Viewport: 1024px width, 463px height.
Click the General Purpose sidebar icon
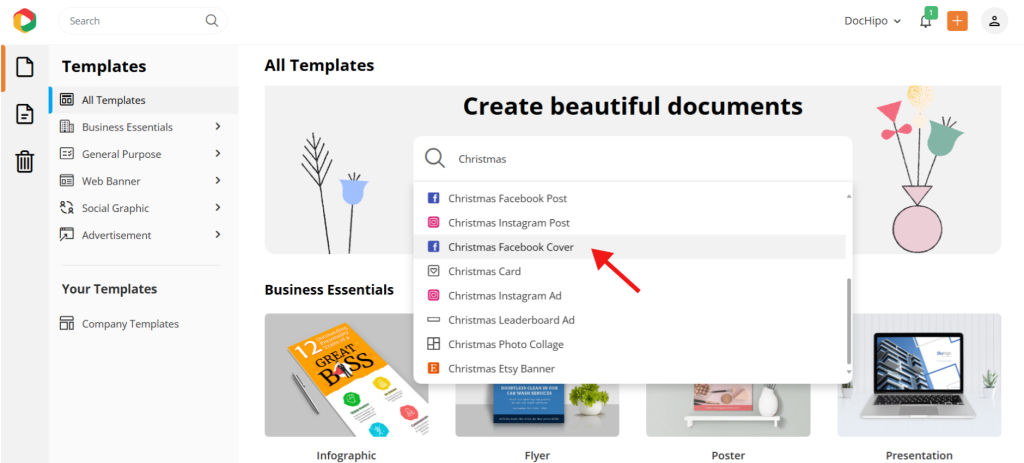click(x=67, y=153)
